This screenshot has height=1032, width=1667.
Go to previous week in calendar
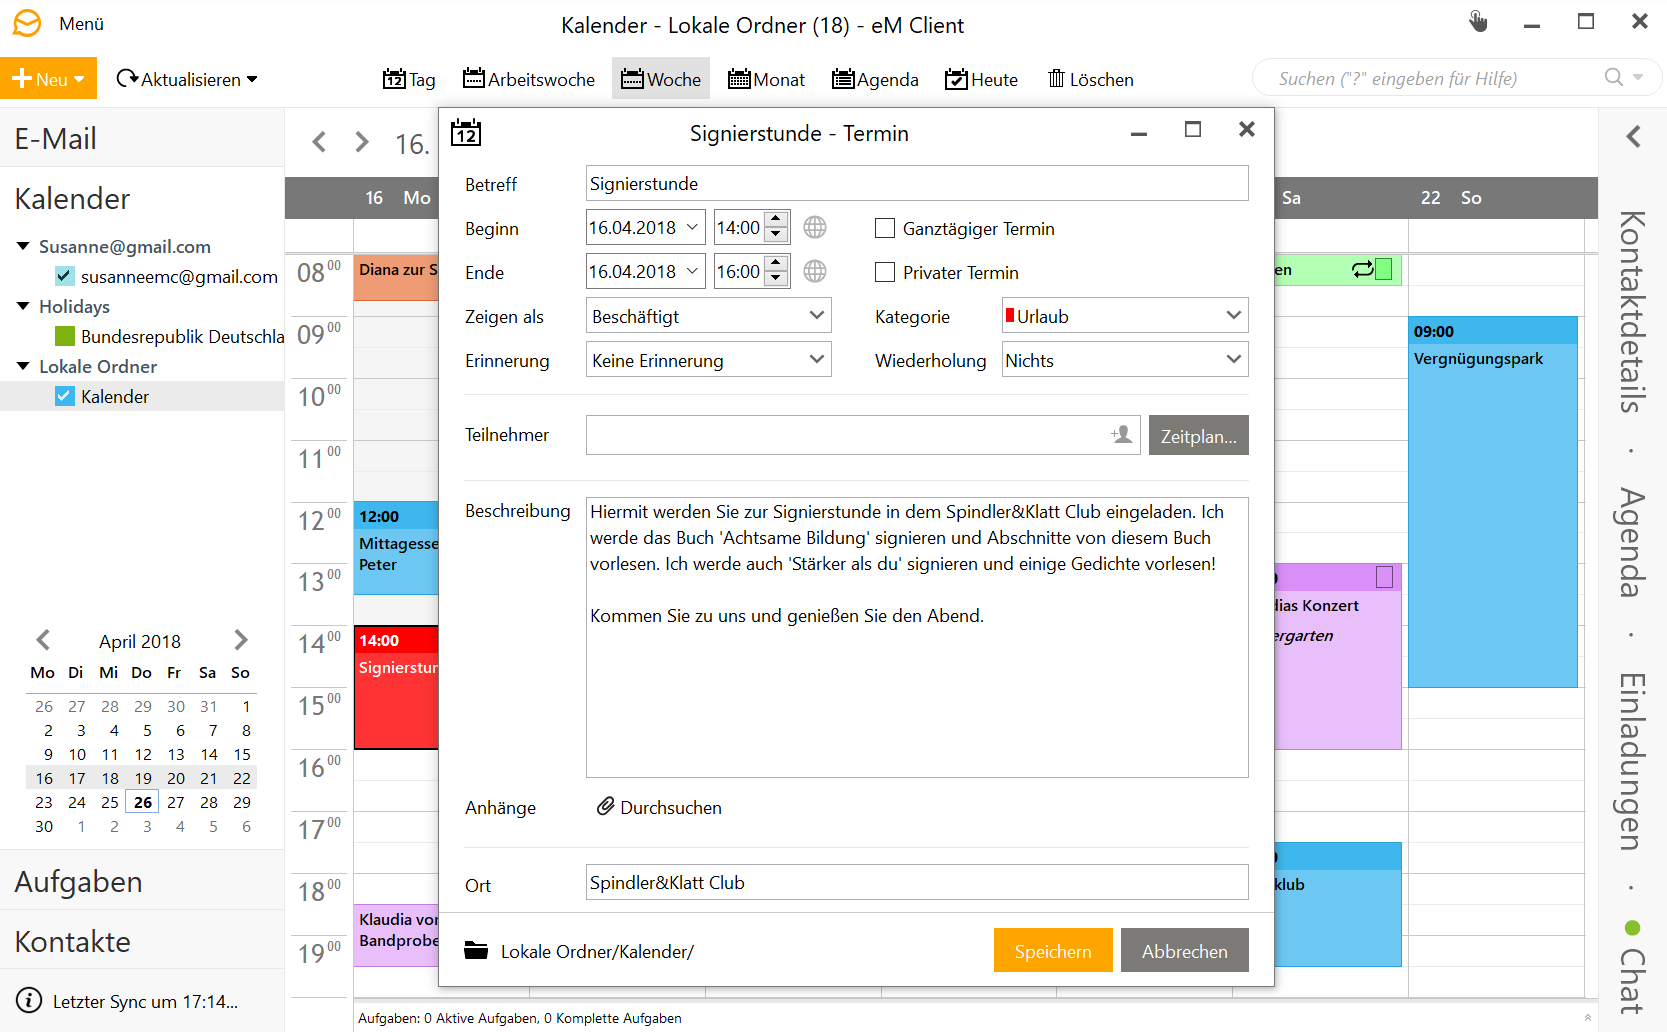click(x=319, y=142)
